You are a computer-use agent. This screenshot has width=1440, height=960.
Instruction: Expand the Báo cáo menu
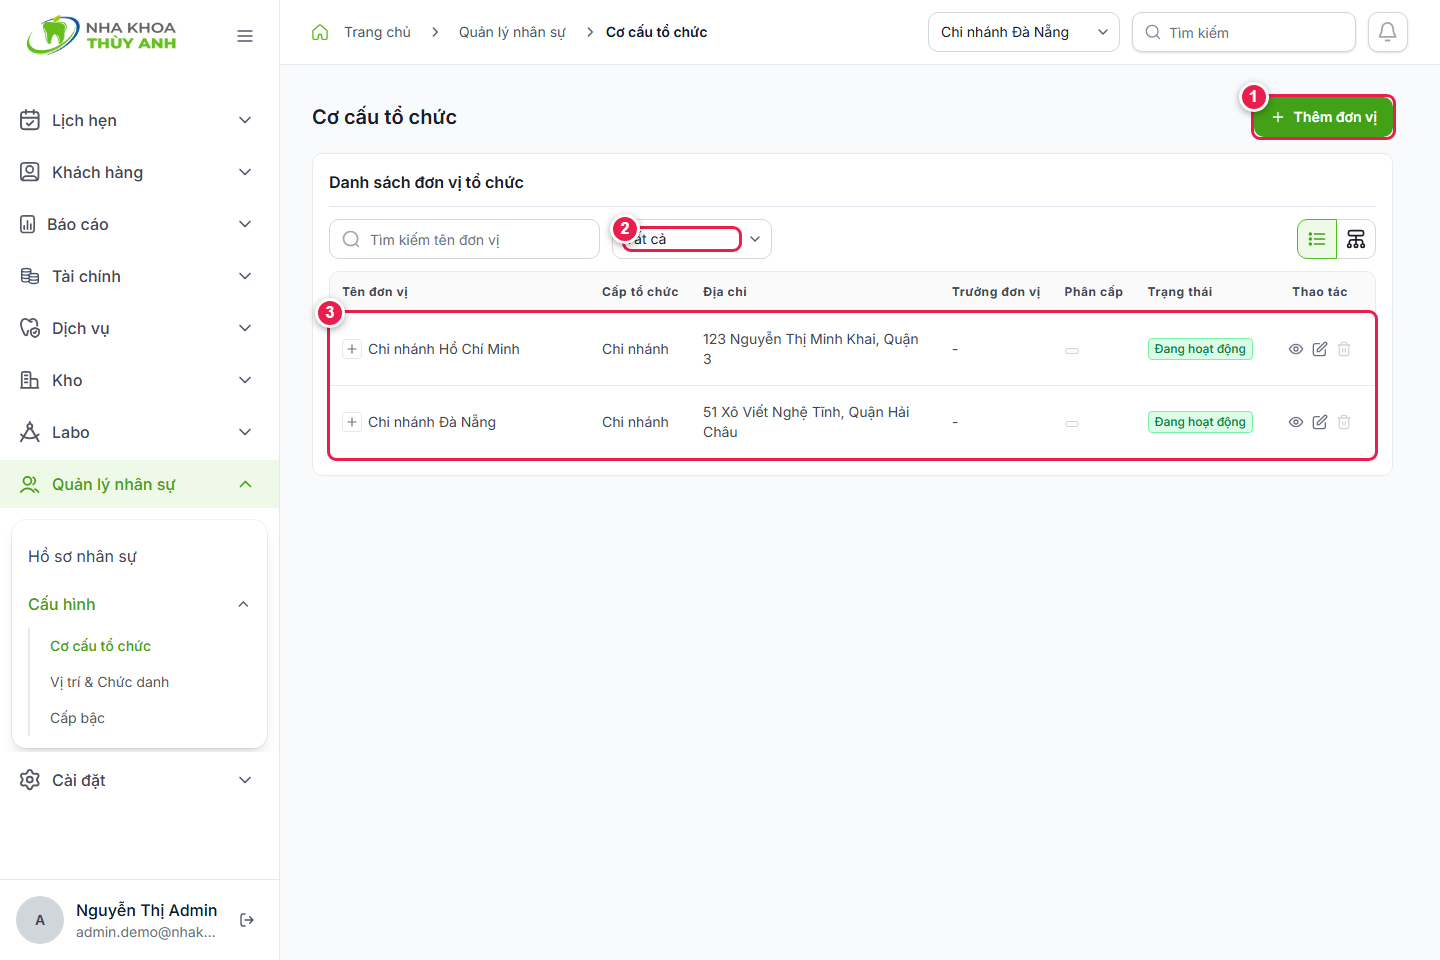click(x=140, y=224)
